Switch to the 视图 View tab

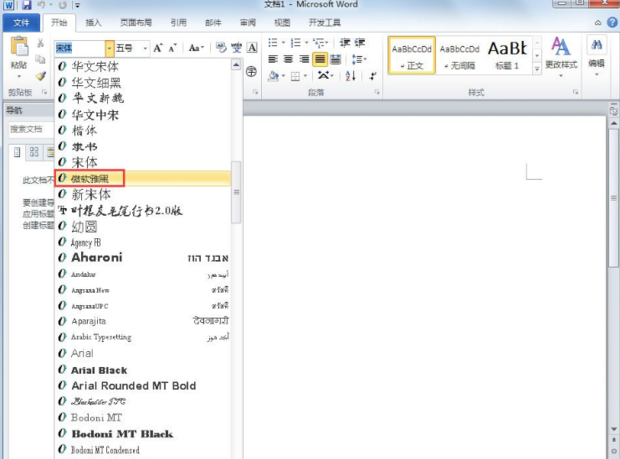pos(282,23)
